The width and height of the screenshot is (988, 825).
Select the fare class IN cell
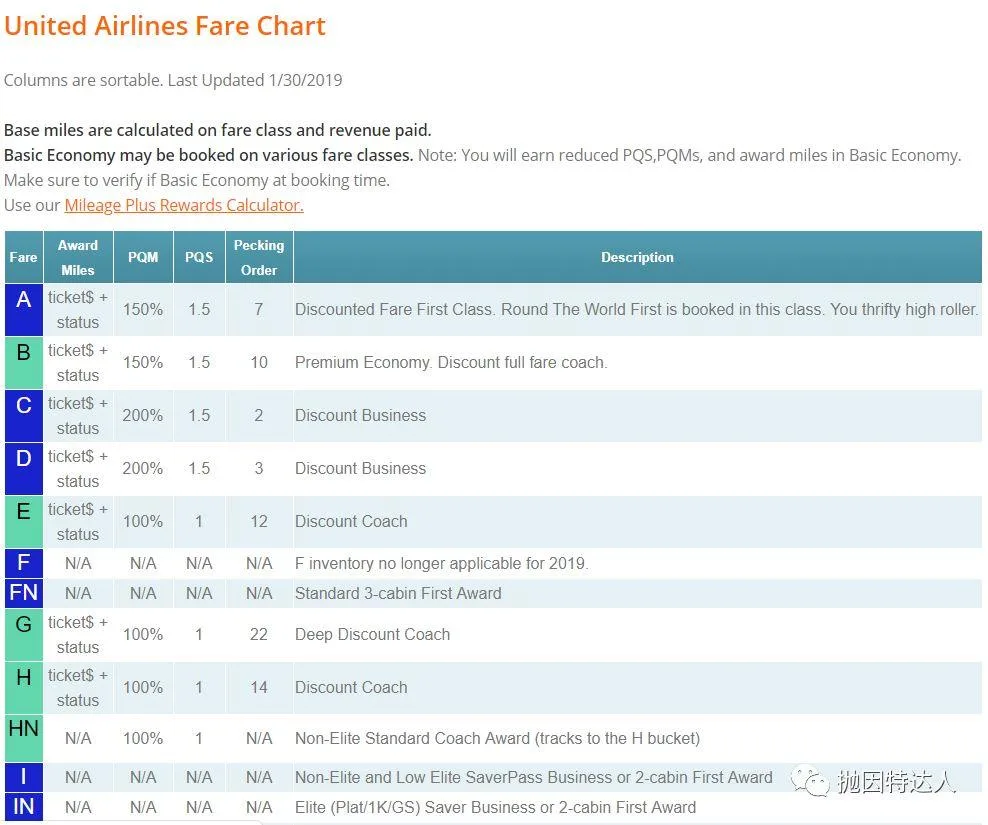coord(23,807)
